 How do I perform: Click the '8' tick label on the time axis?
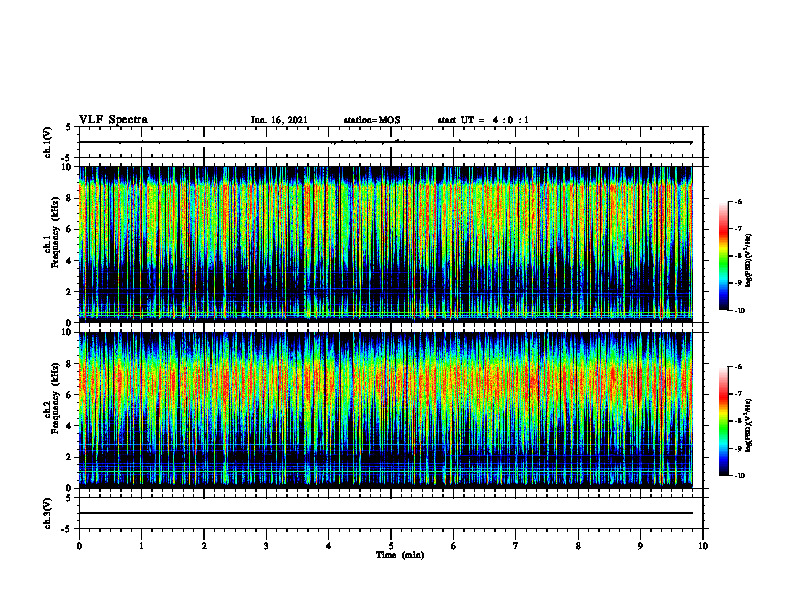(578, 546)
